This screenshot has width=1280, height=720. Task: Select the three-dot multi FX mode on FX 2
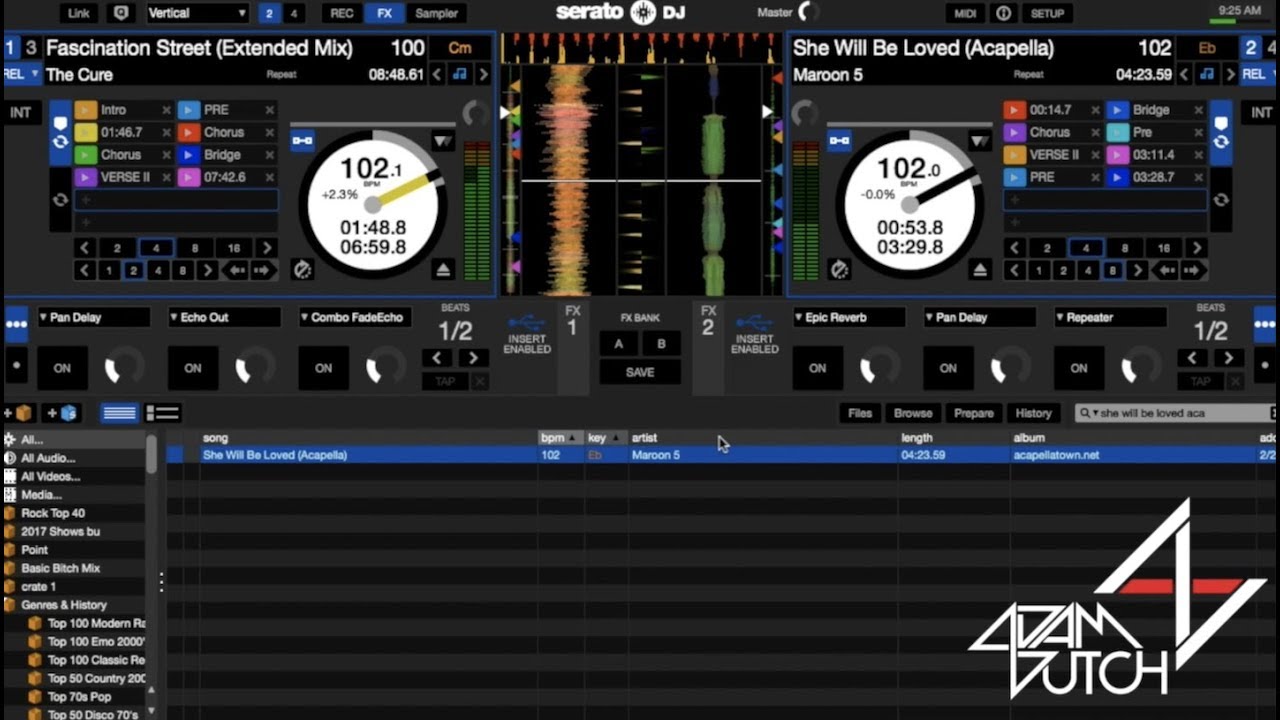pos(1265,324)
